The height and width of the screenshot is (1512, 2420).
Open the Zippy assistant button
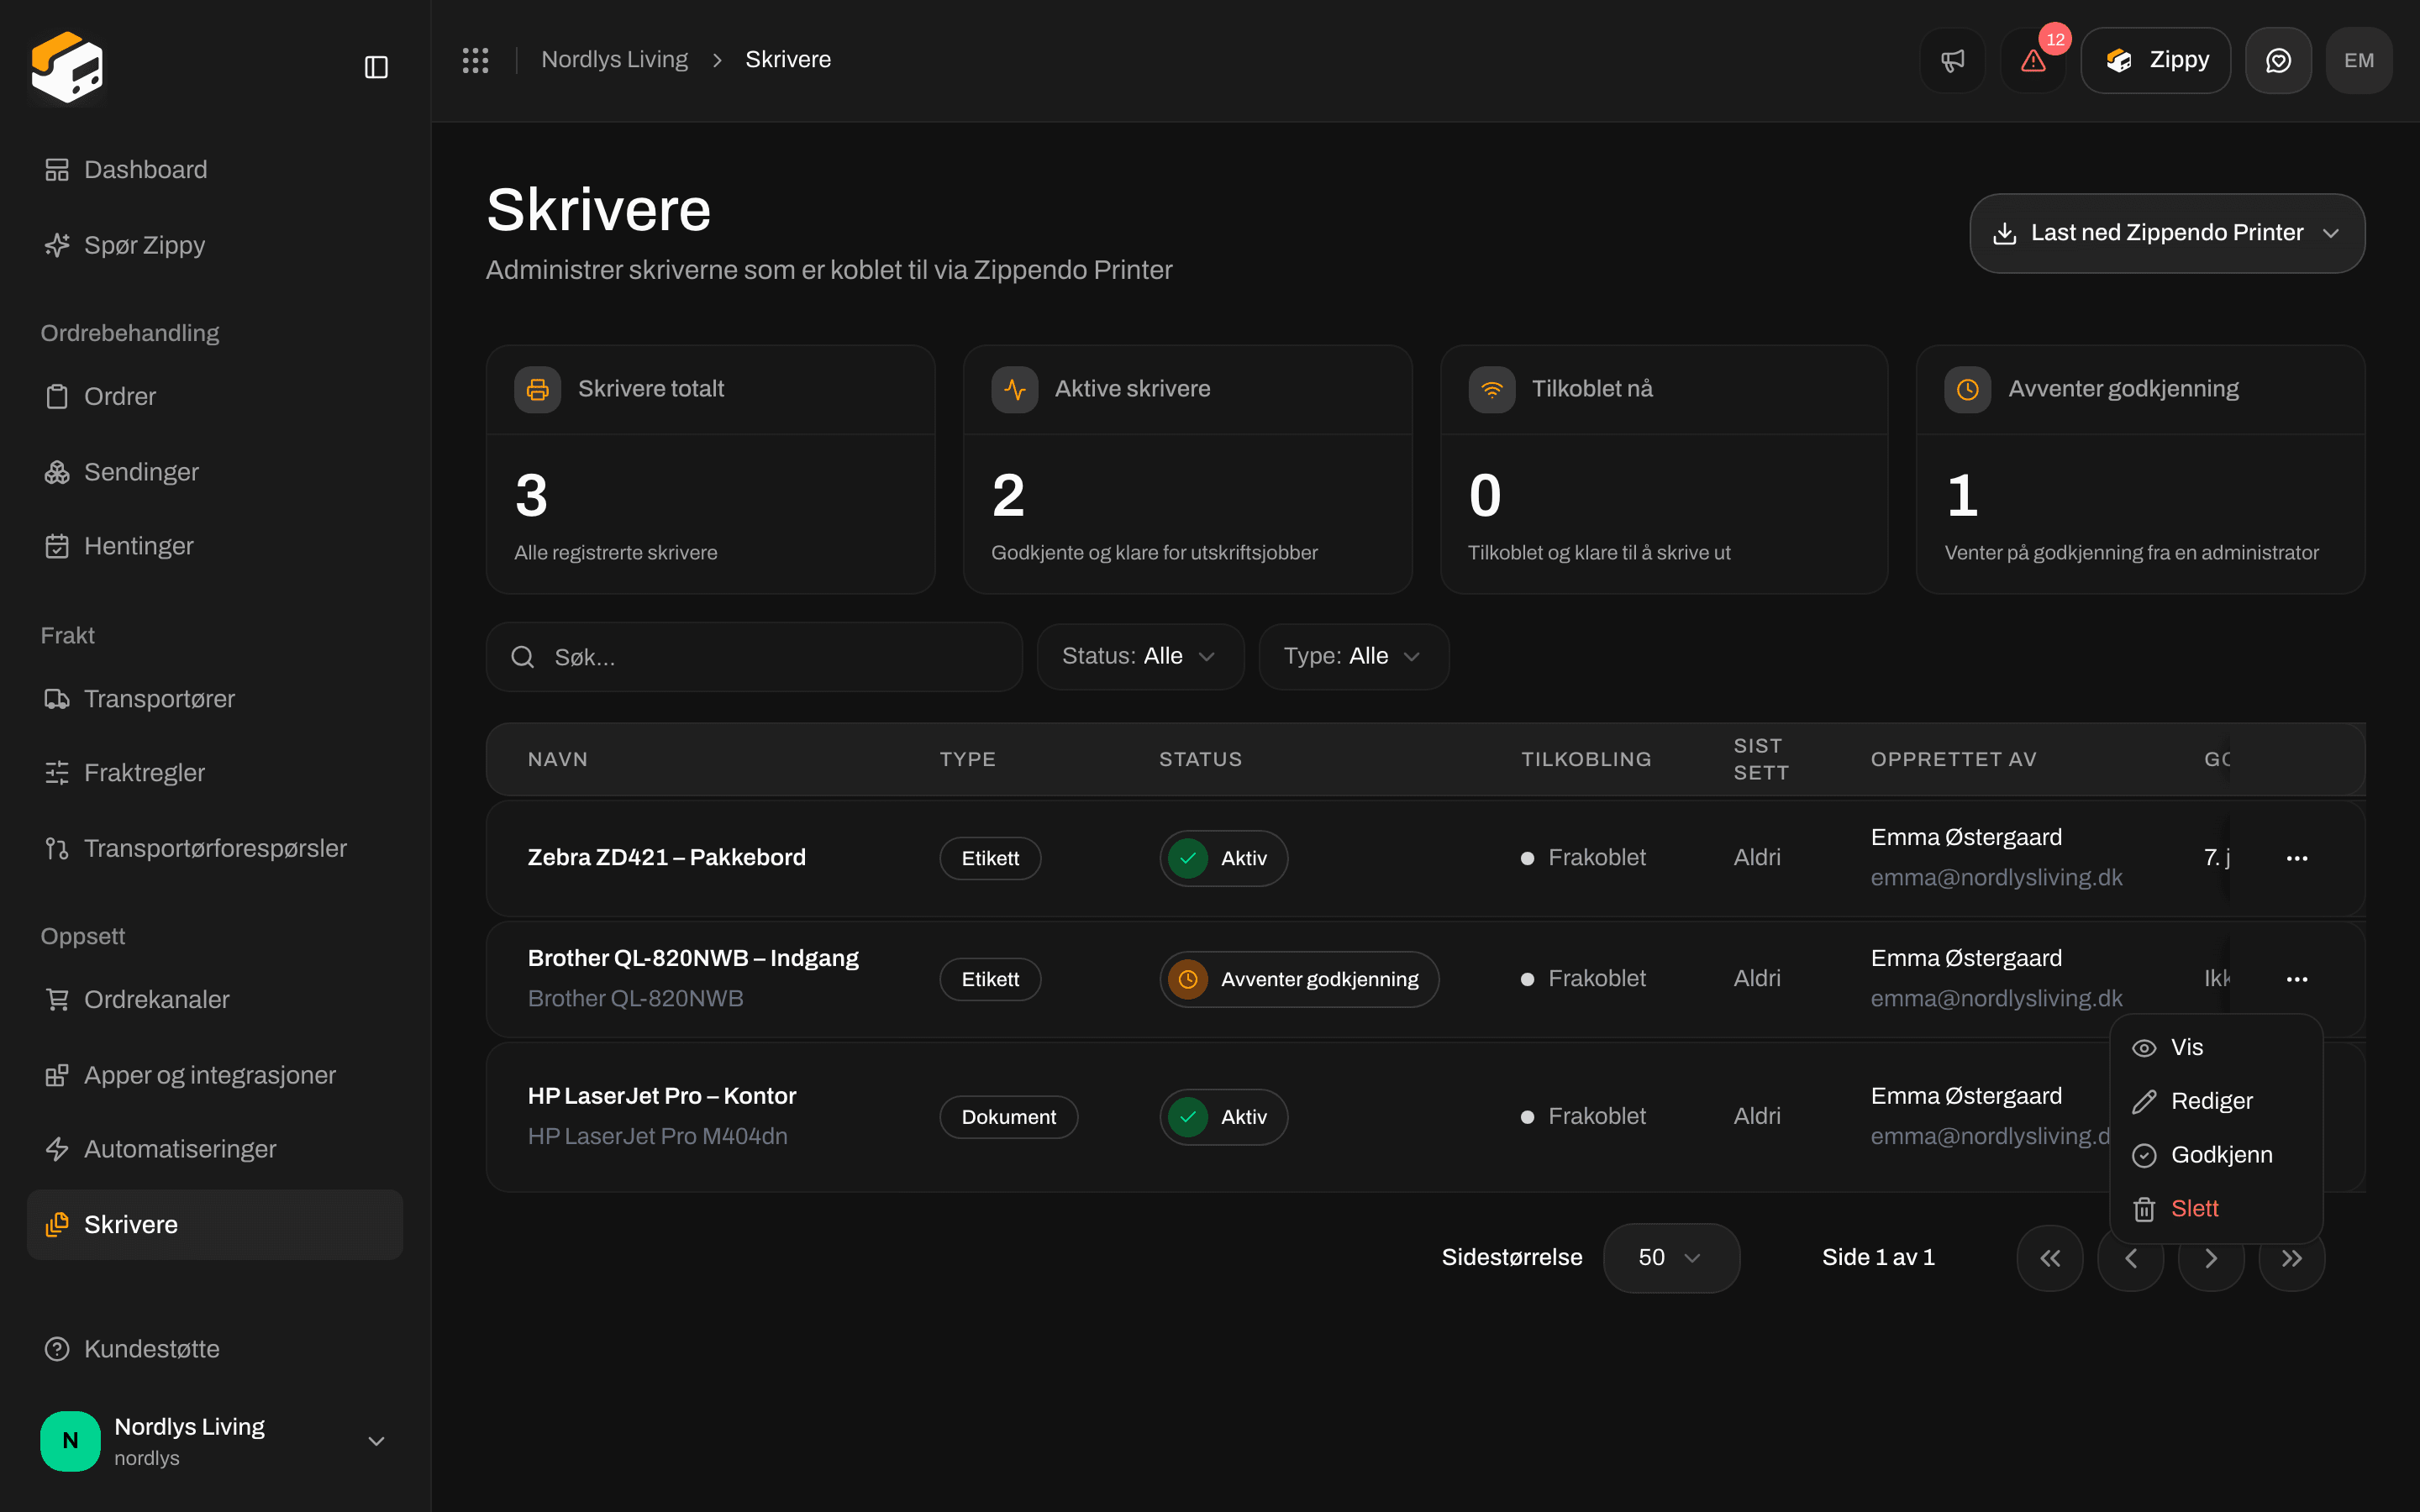tap(2155, 60)
